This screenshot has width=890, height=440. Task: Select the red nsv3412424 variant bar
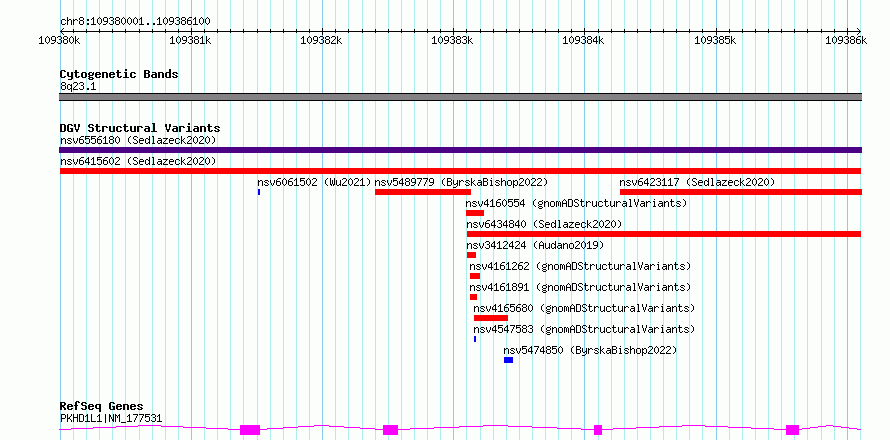[471, 255]
